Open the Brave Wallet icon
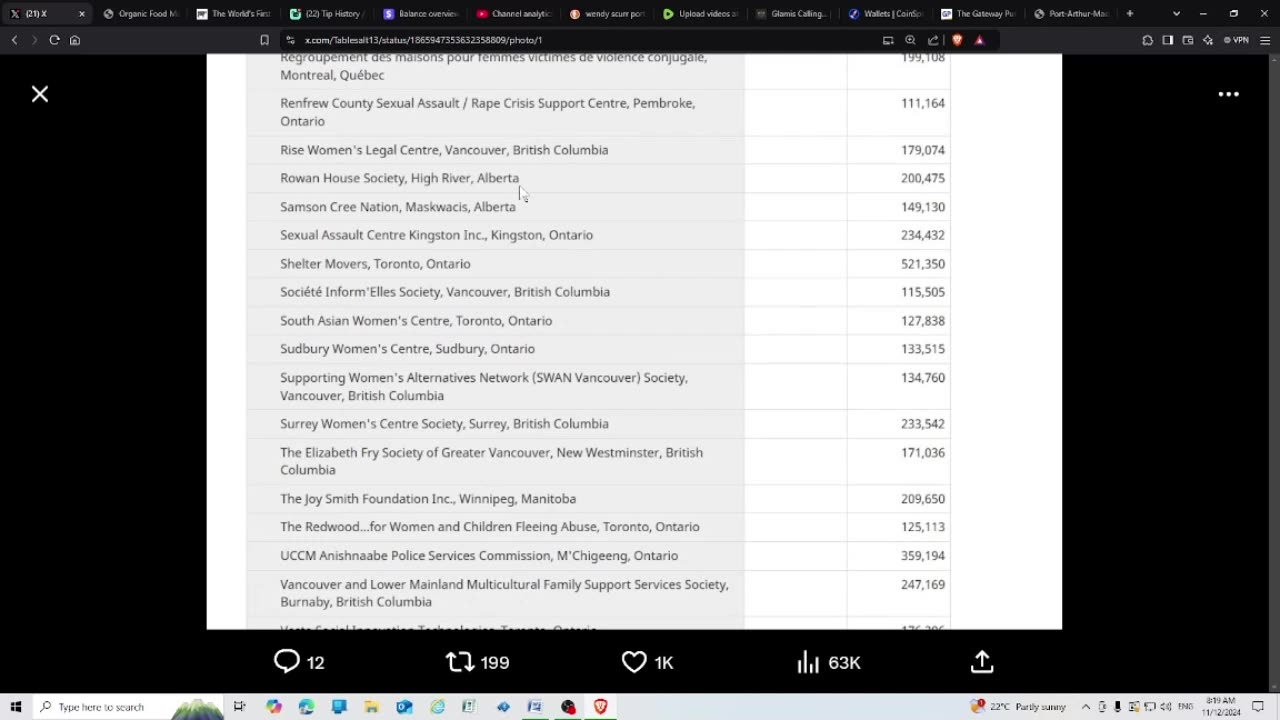This screenshot has width=1280, height=720. click(x=1188, y=40)
